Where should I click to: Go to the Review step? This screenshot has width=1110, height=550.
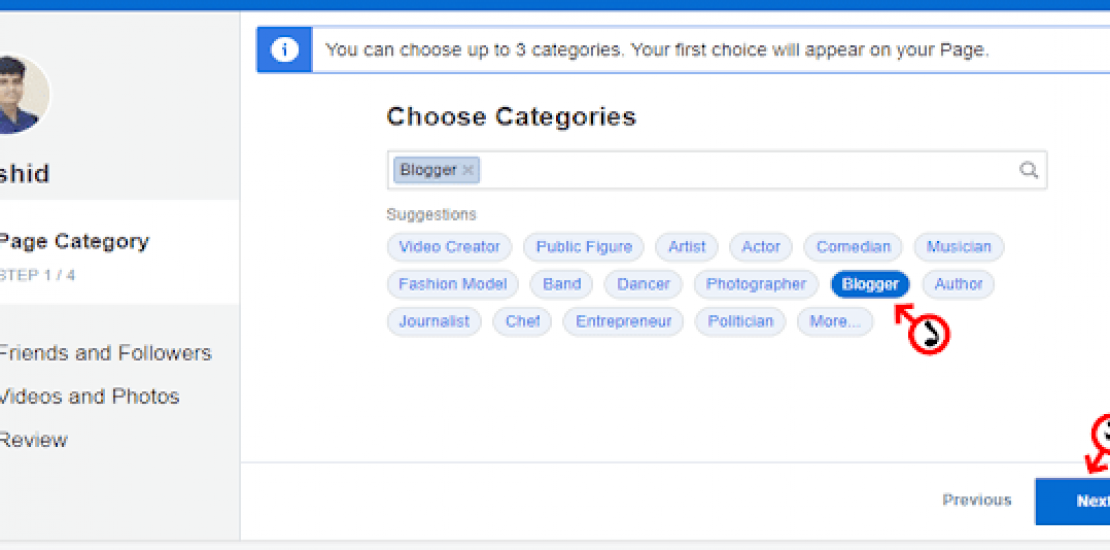tap(34, 440)
